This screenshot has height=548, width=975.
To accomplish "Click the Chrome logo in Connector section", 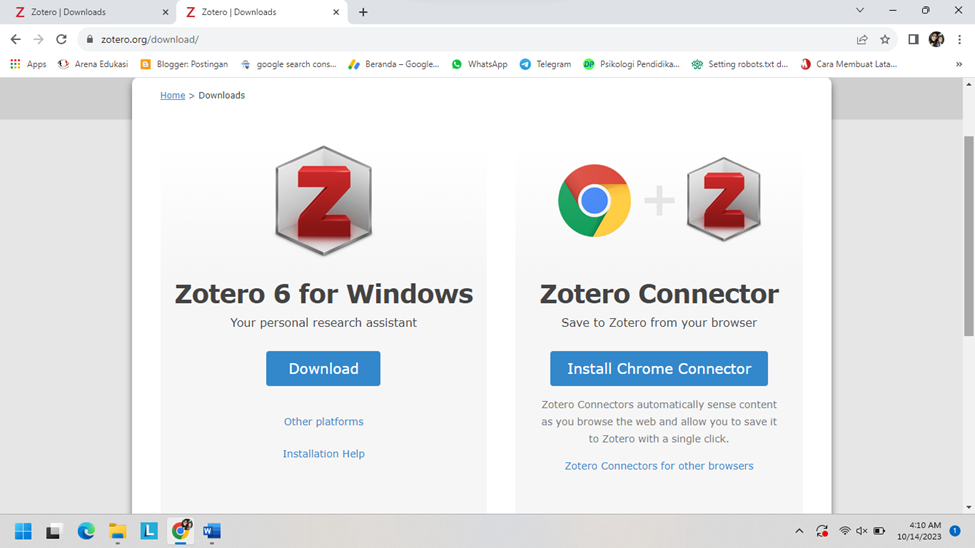I will tap(594, 200).
